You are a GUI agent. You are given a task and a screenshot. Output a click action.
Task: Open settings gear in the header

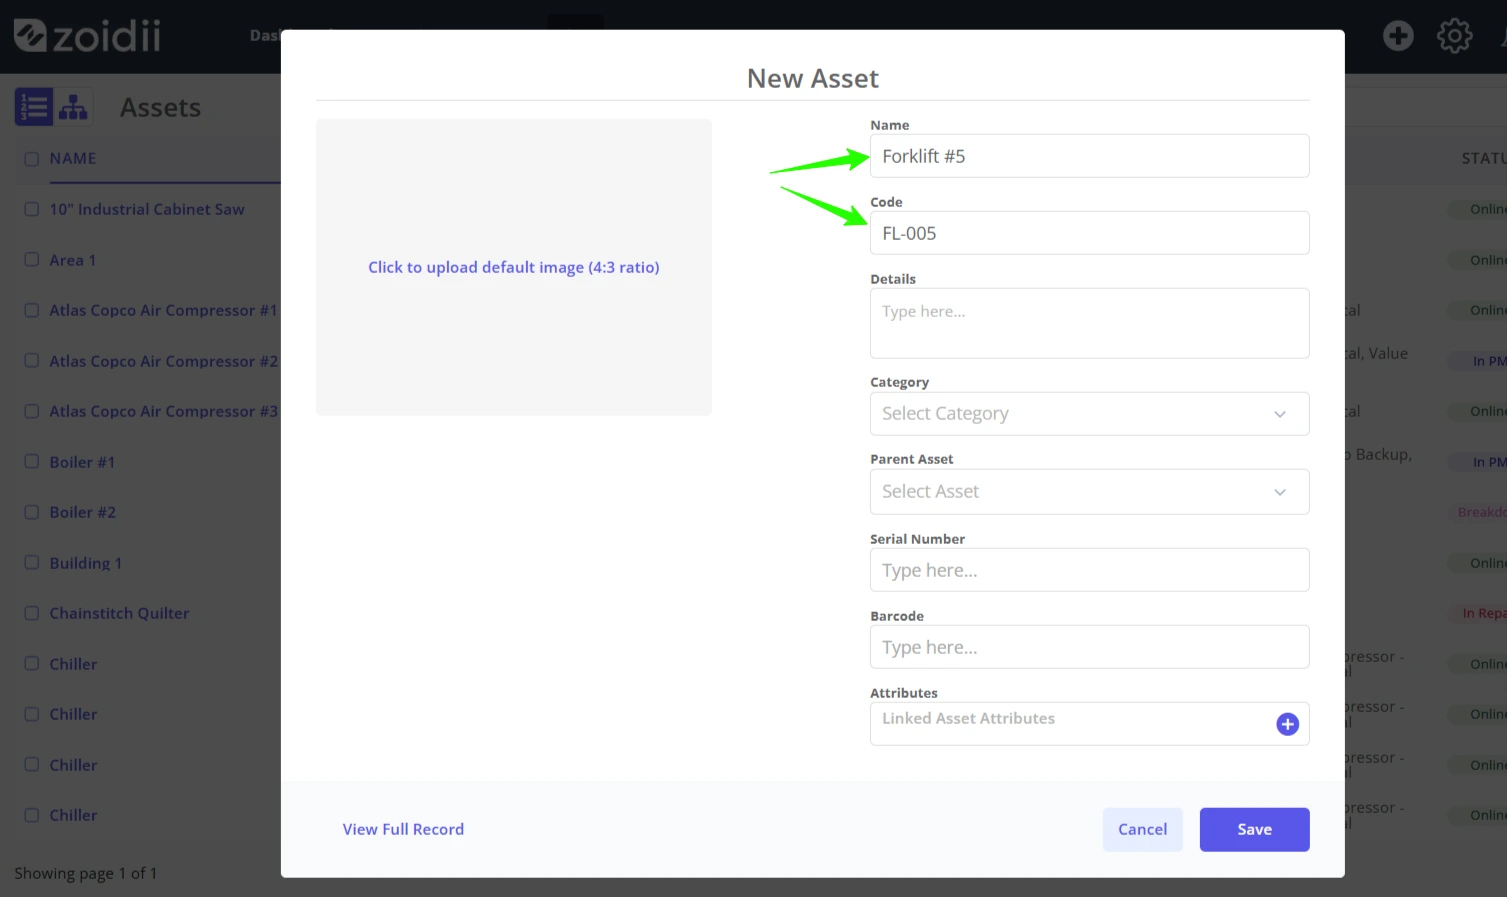click(x=1454, y=36)
